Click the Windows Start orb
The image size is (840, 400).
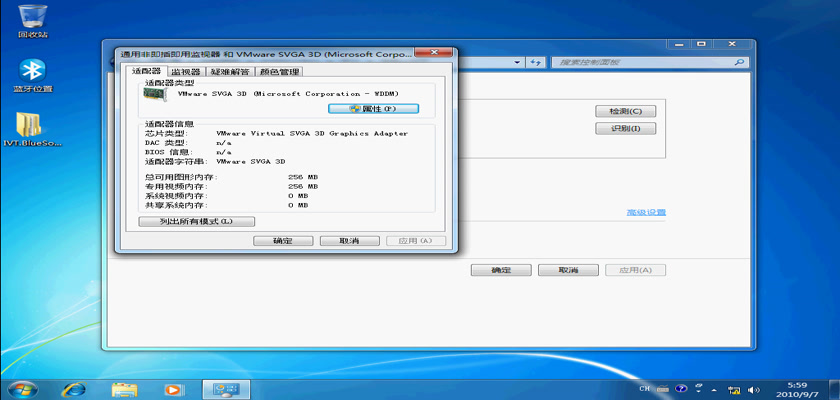coord(22,388)
